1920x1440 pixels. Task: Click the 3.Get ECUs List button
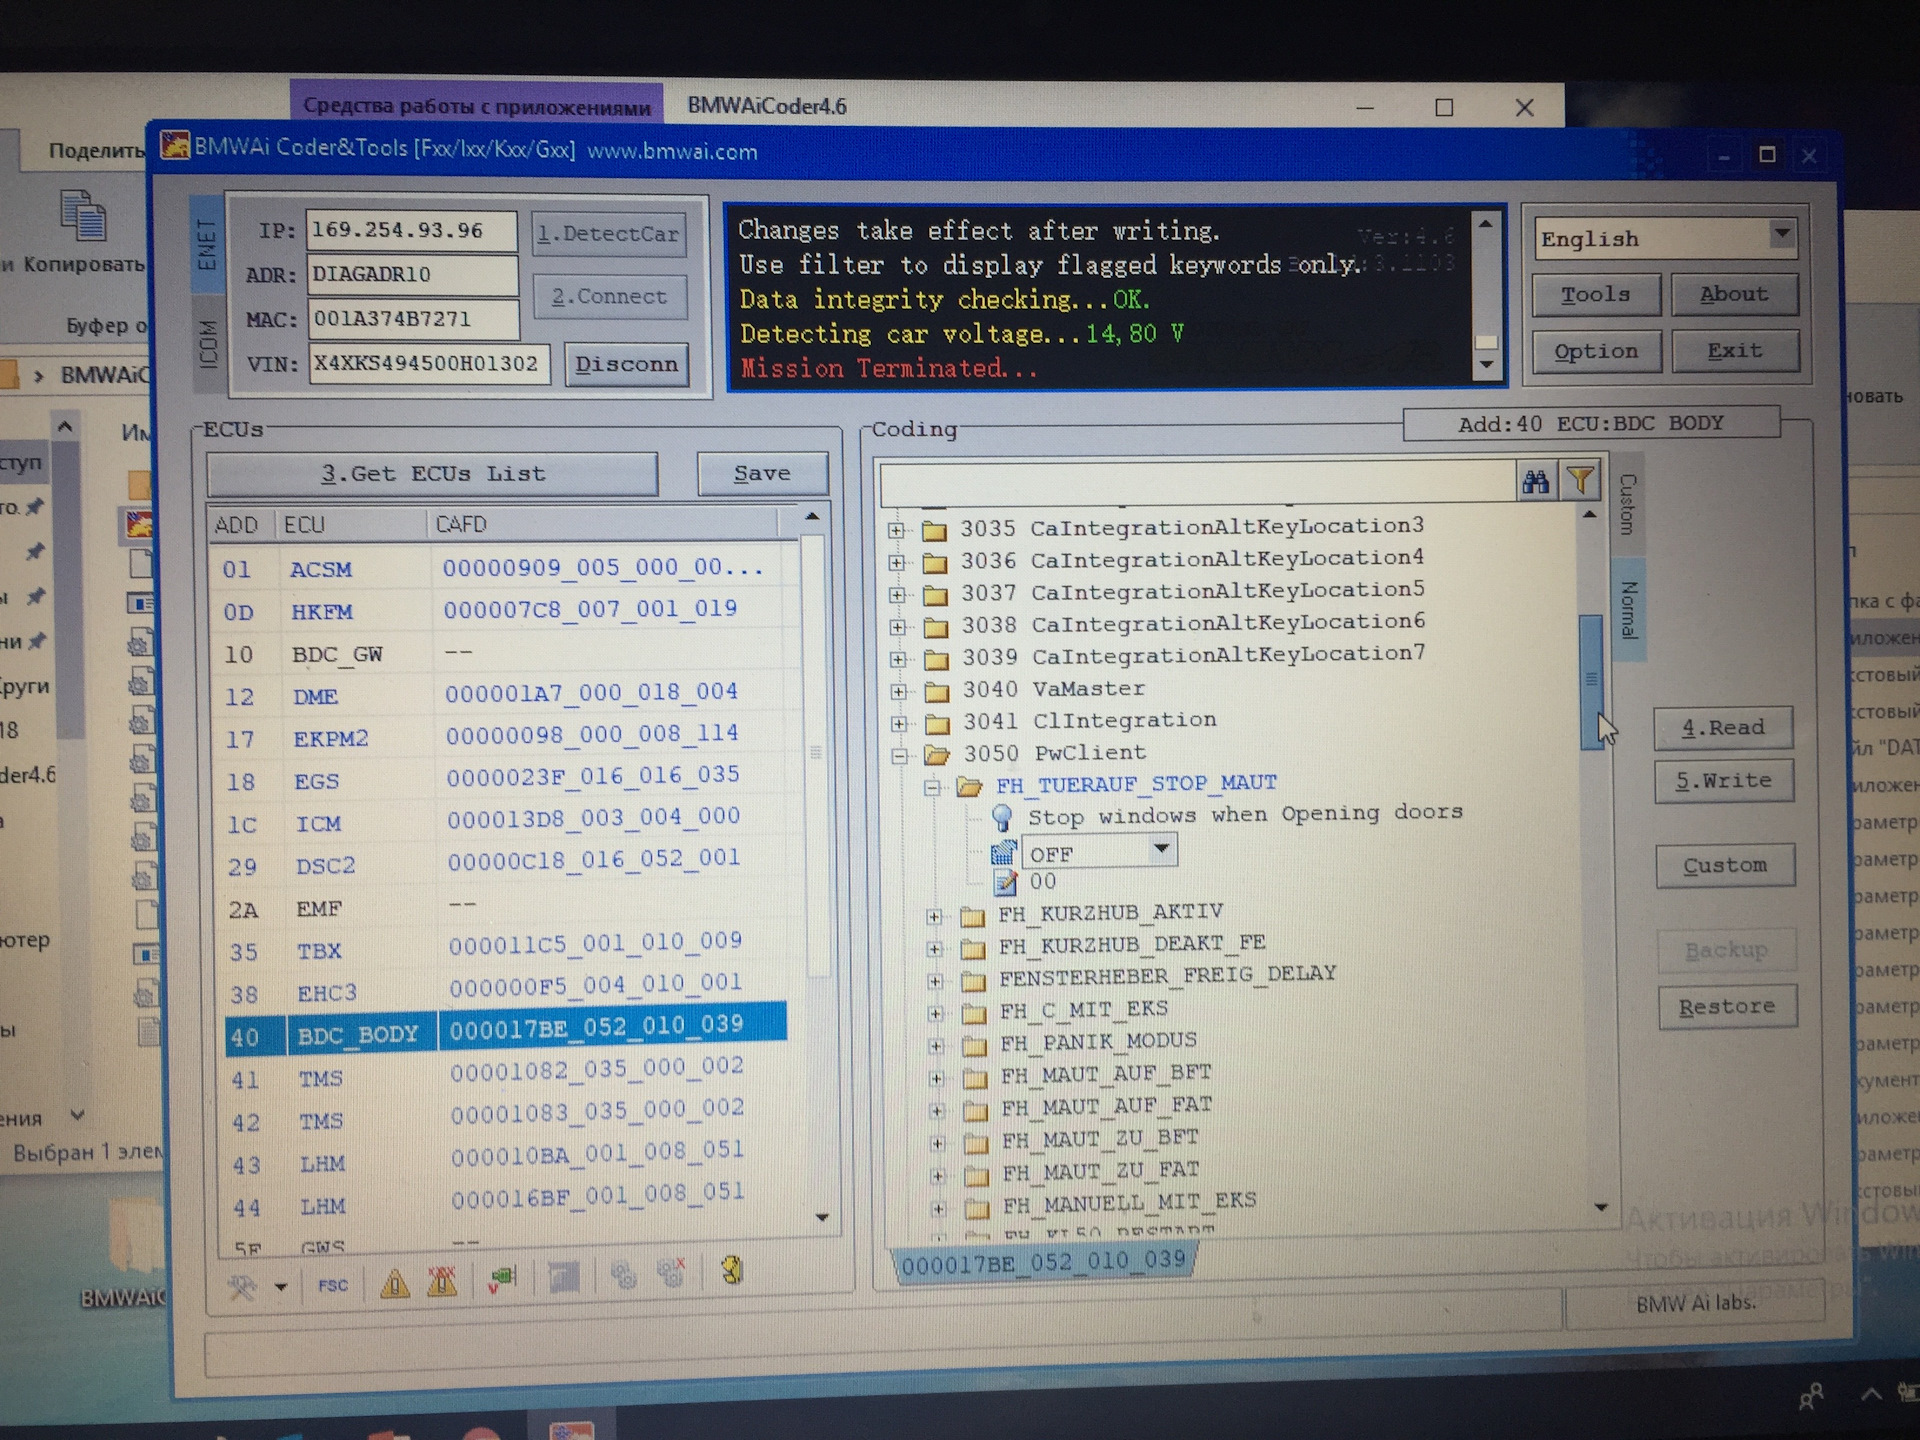point(432,474)
